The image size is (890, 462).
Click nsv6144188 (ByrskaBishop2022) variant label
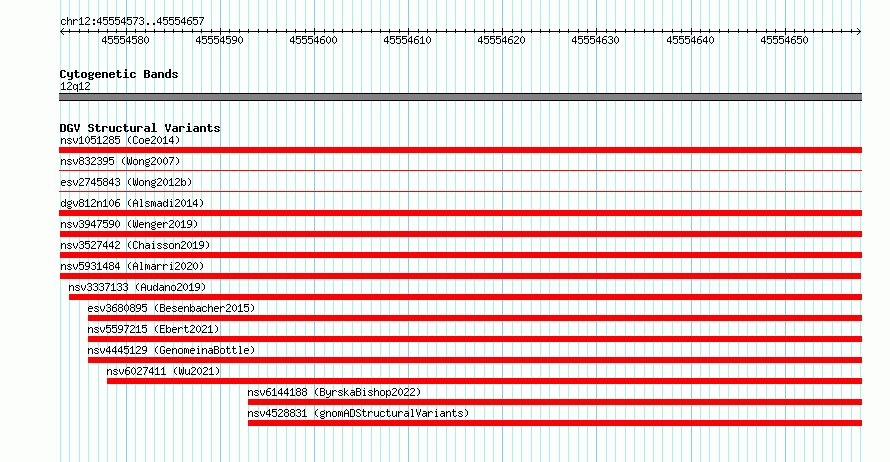[334, 392]
